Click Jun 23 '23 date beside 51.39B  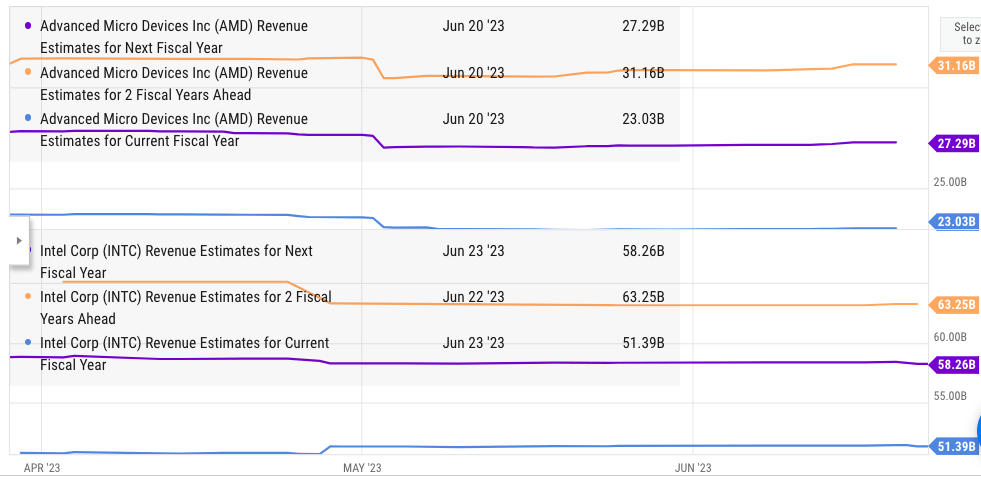pyautogui.click(x=473, y=343)
